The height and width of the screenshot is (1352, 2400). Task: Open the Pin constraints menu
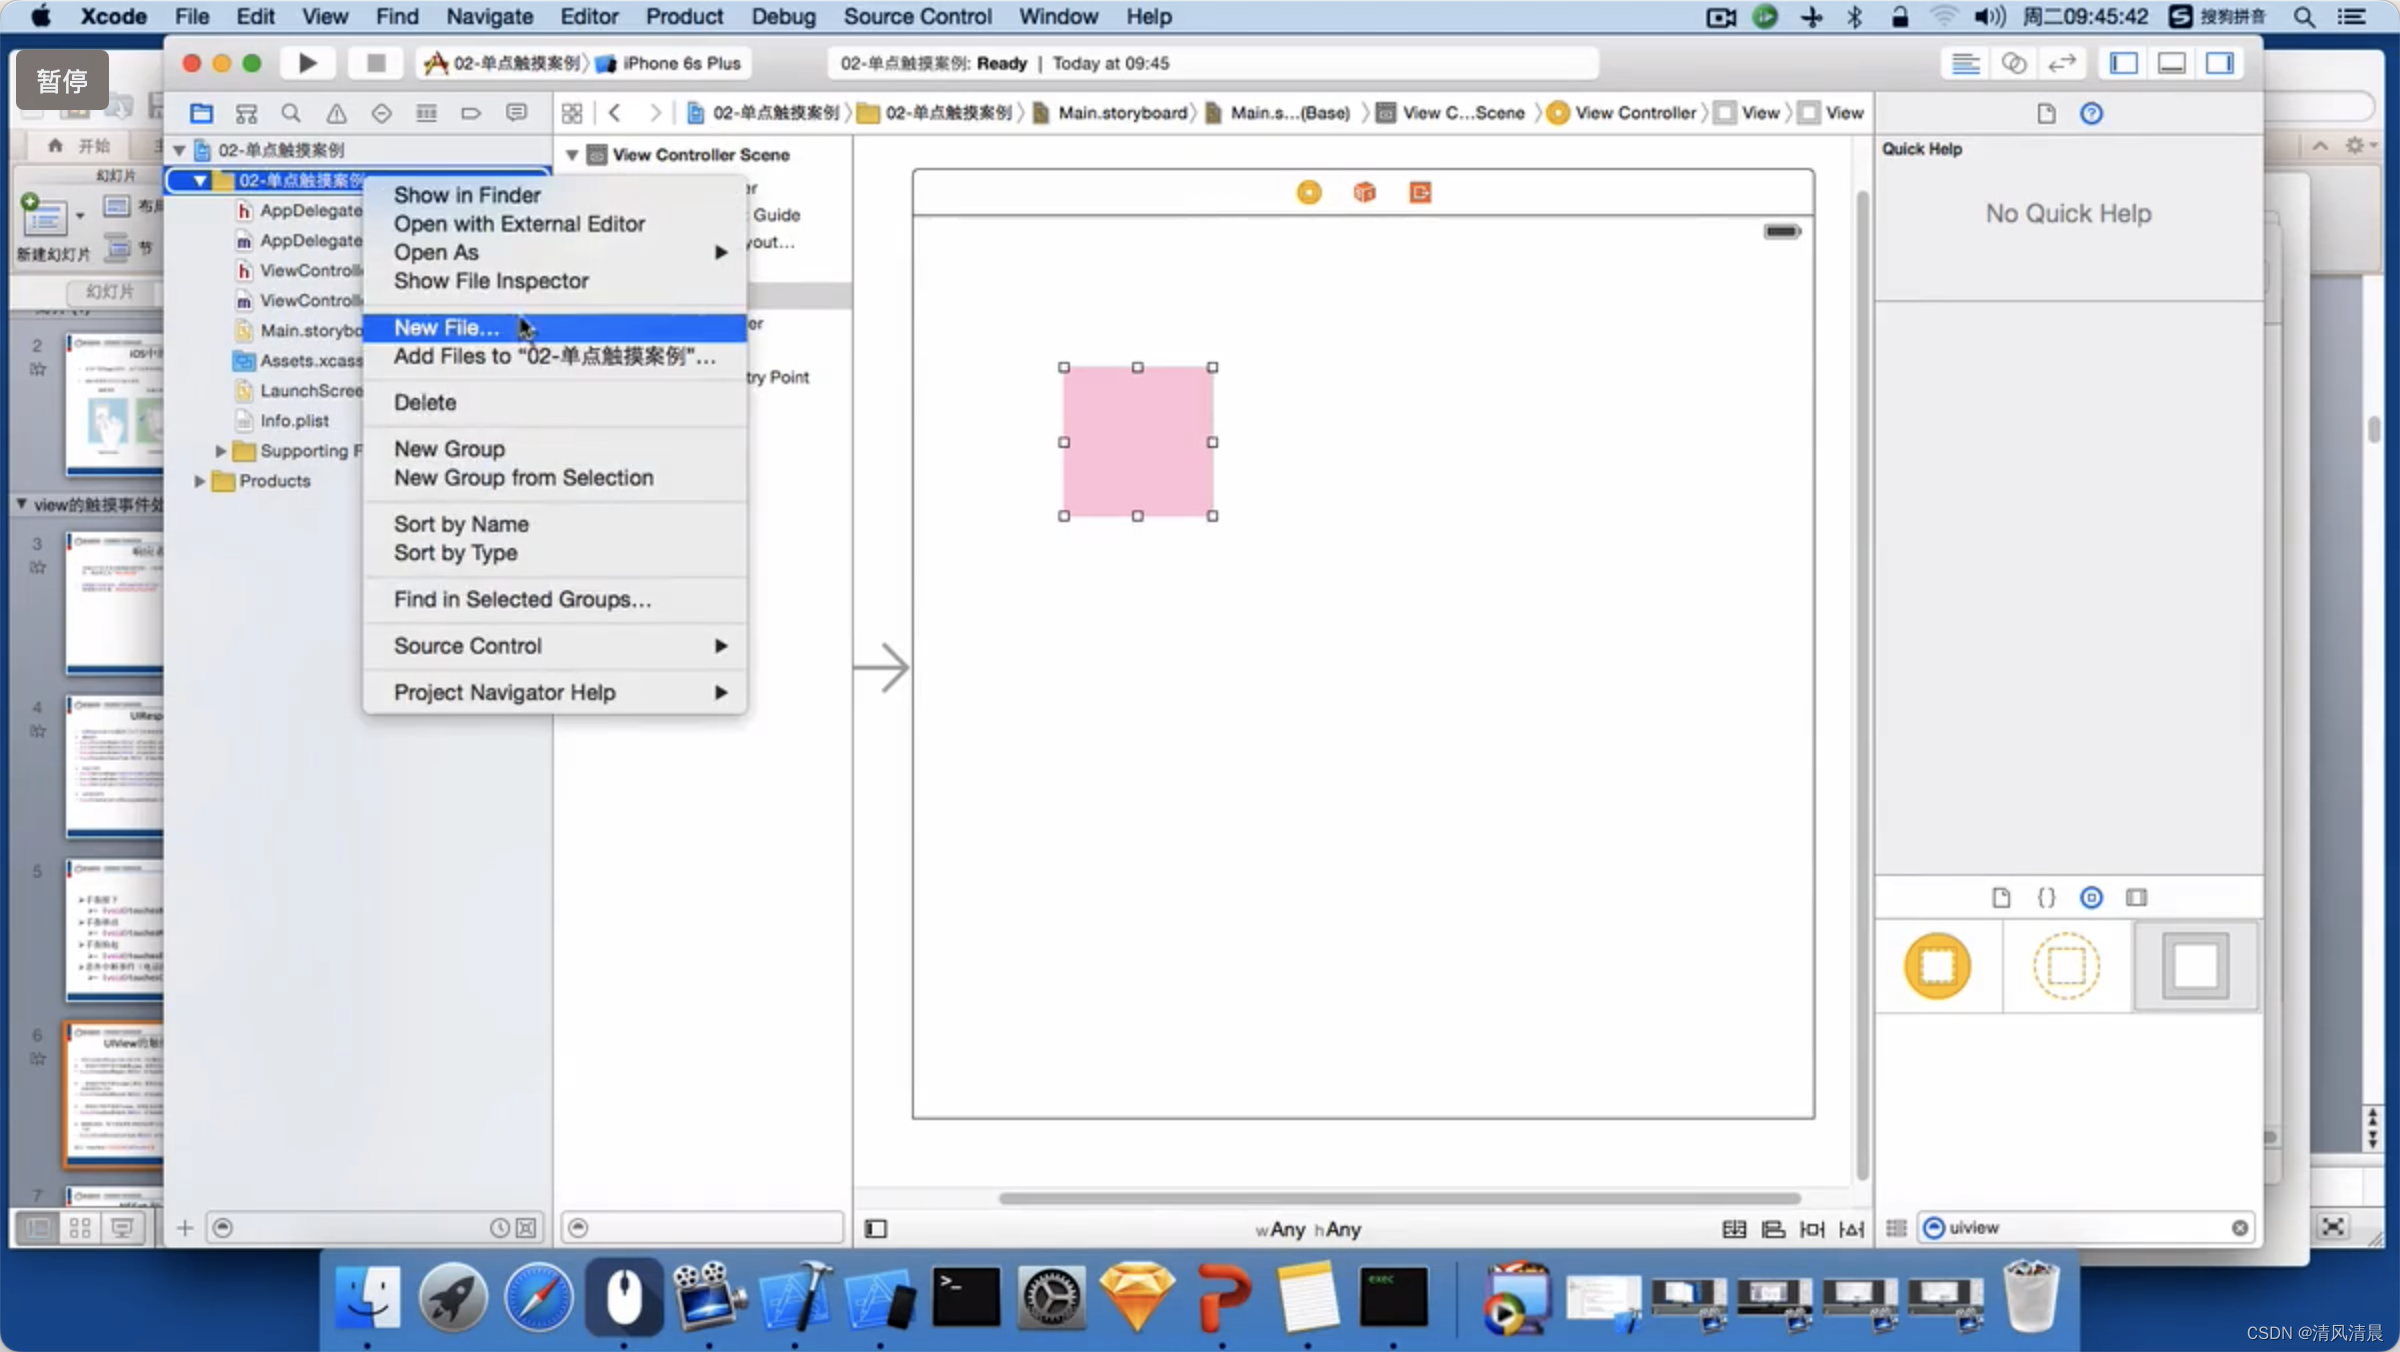click(x=1812, y=1229)
